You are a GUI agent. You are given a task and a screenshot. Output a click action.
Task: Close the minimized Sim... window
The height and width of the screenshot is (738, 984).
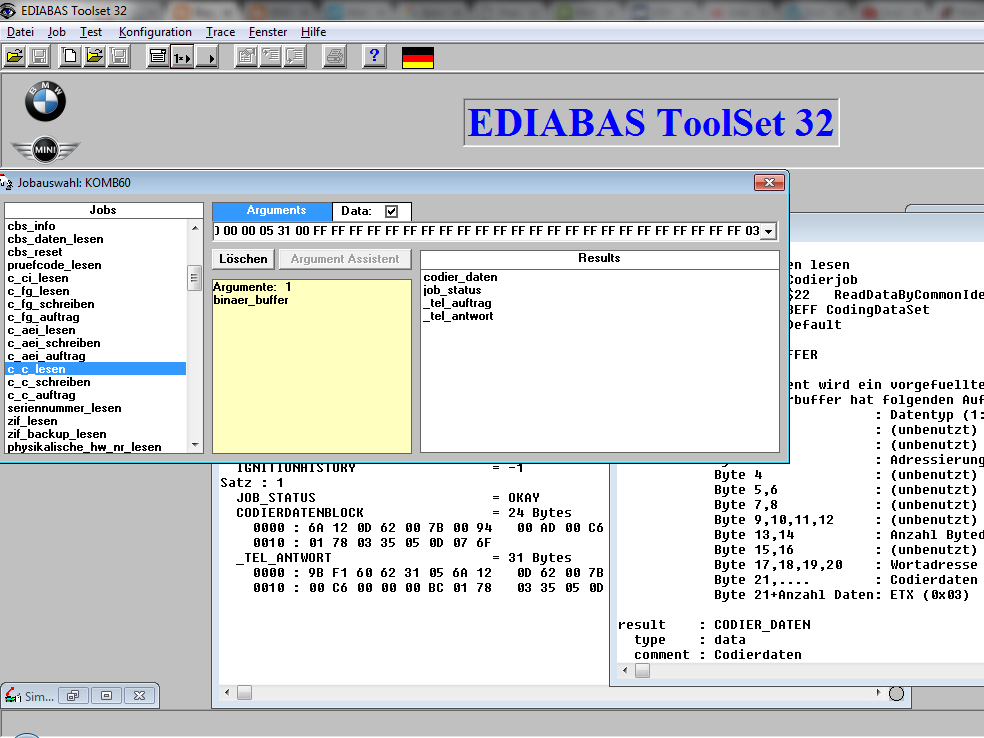(139, 695)
